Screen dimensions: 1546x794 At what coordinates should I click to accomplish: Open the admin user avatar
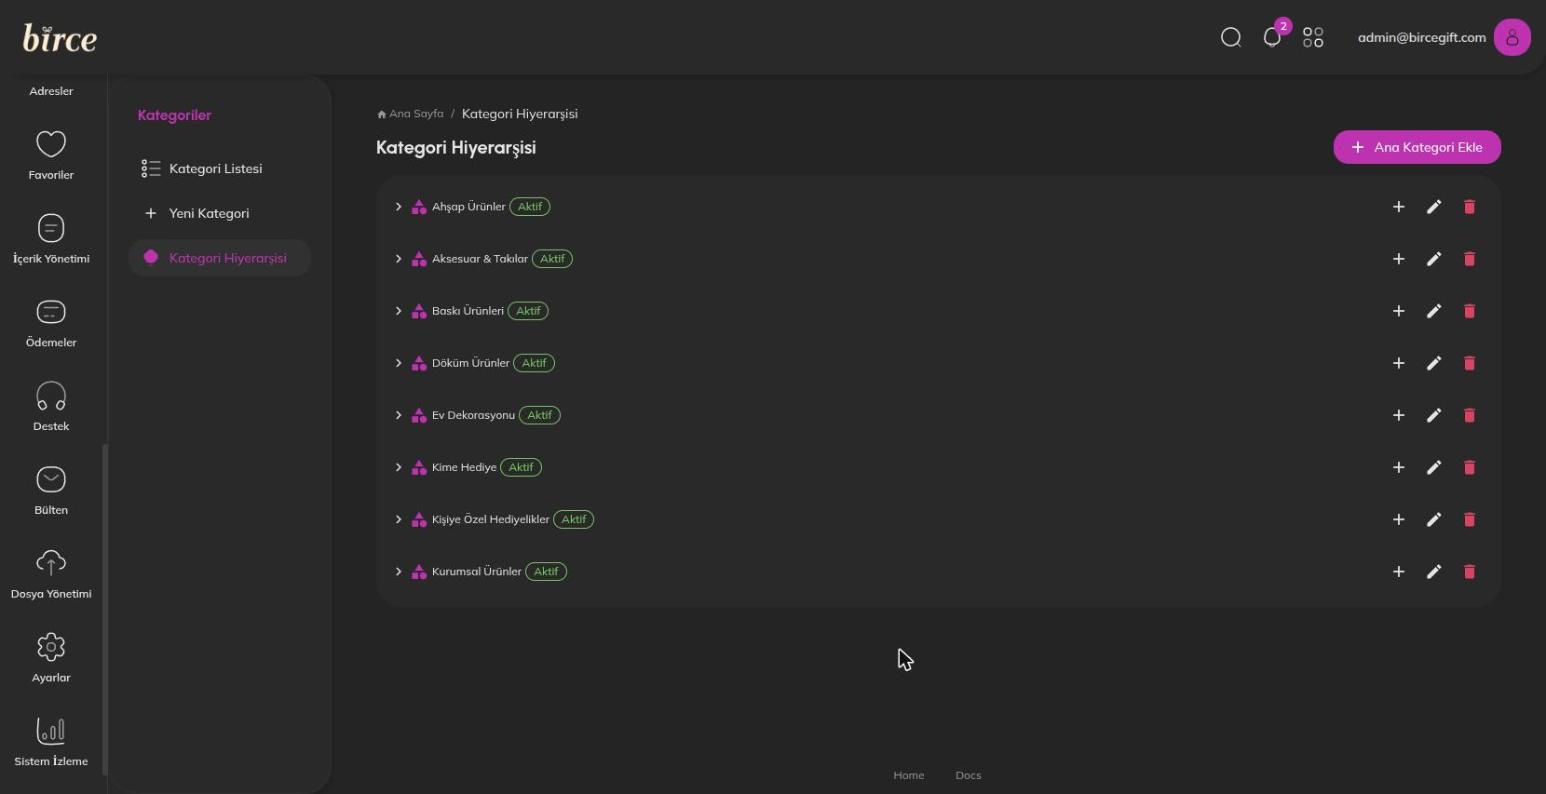(x=1512, y=38)
